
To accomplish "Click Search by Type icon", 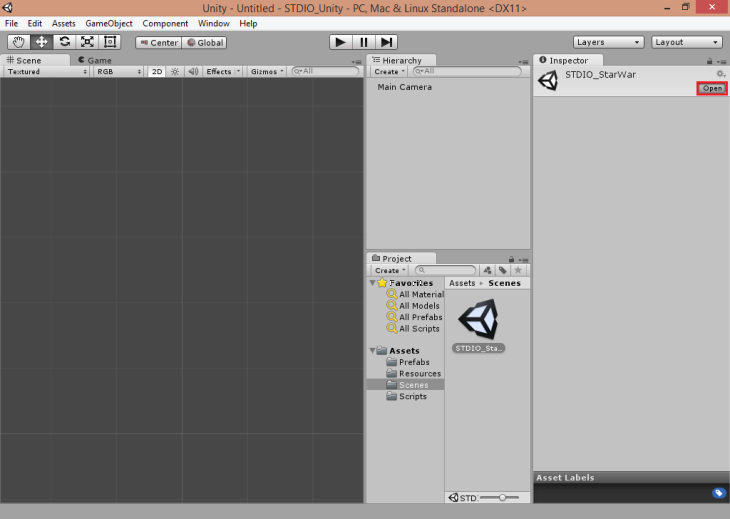I will click(x=487, y=270).
